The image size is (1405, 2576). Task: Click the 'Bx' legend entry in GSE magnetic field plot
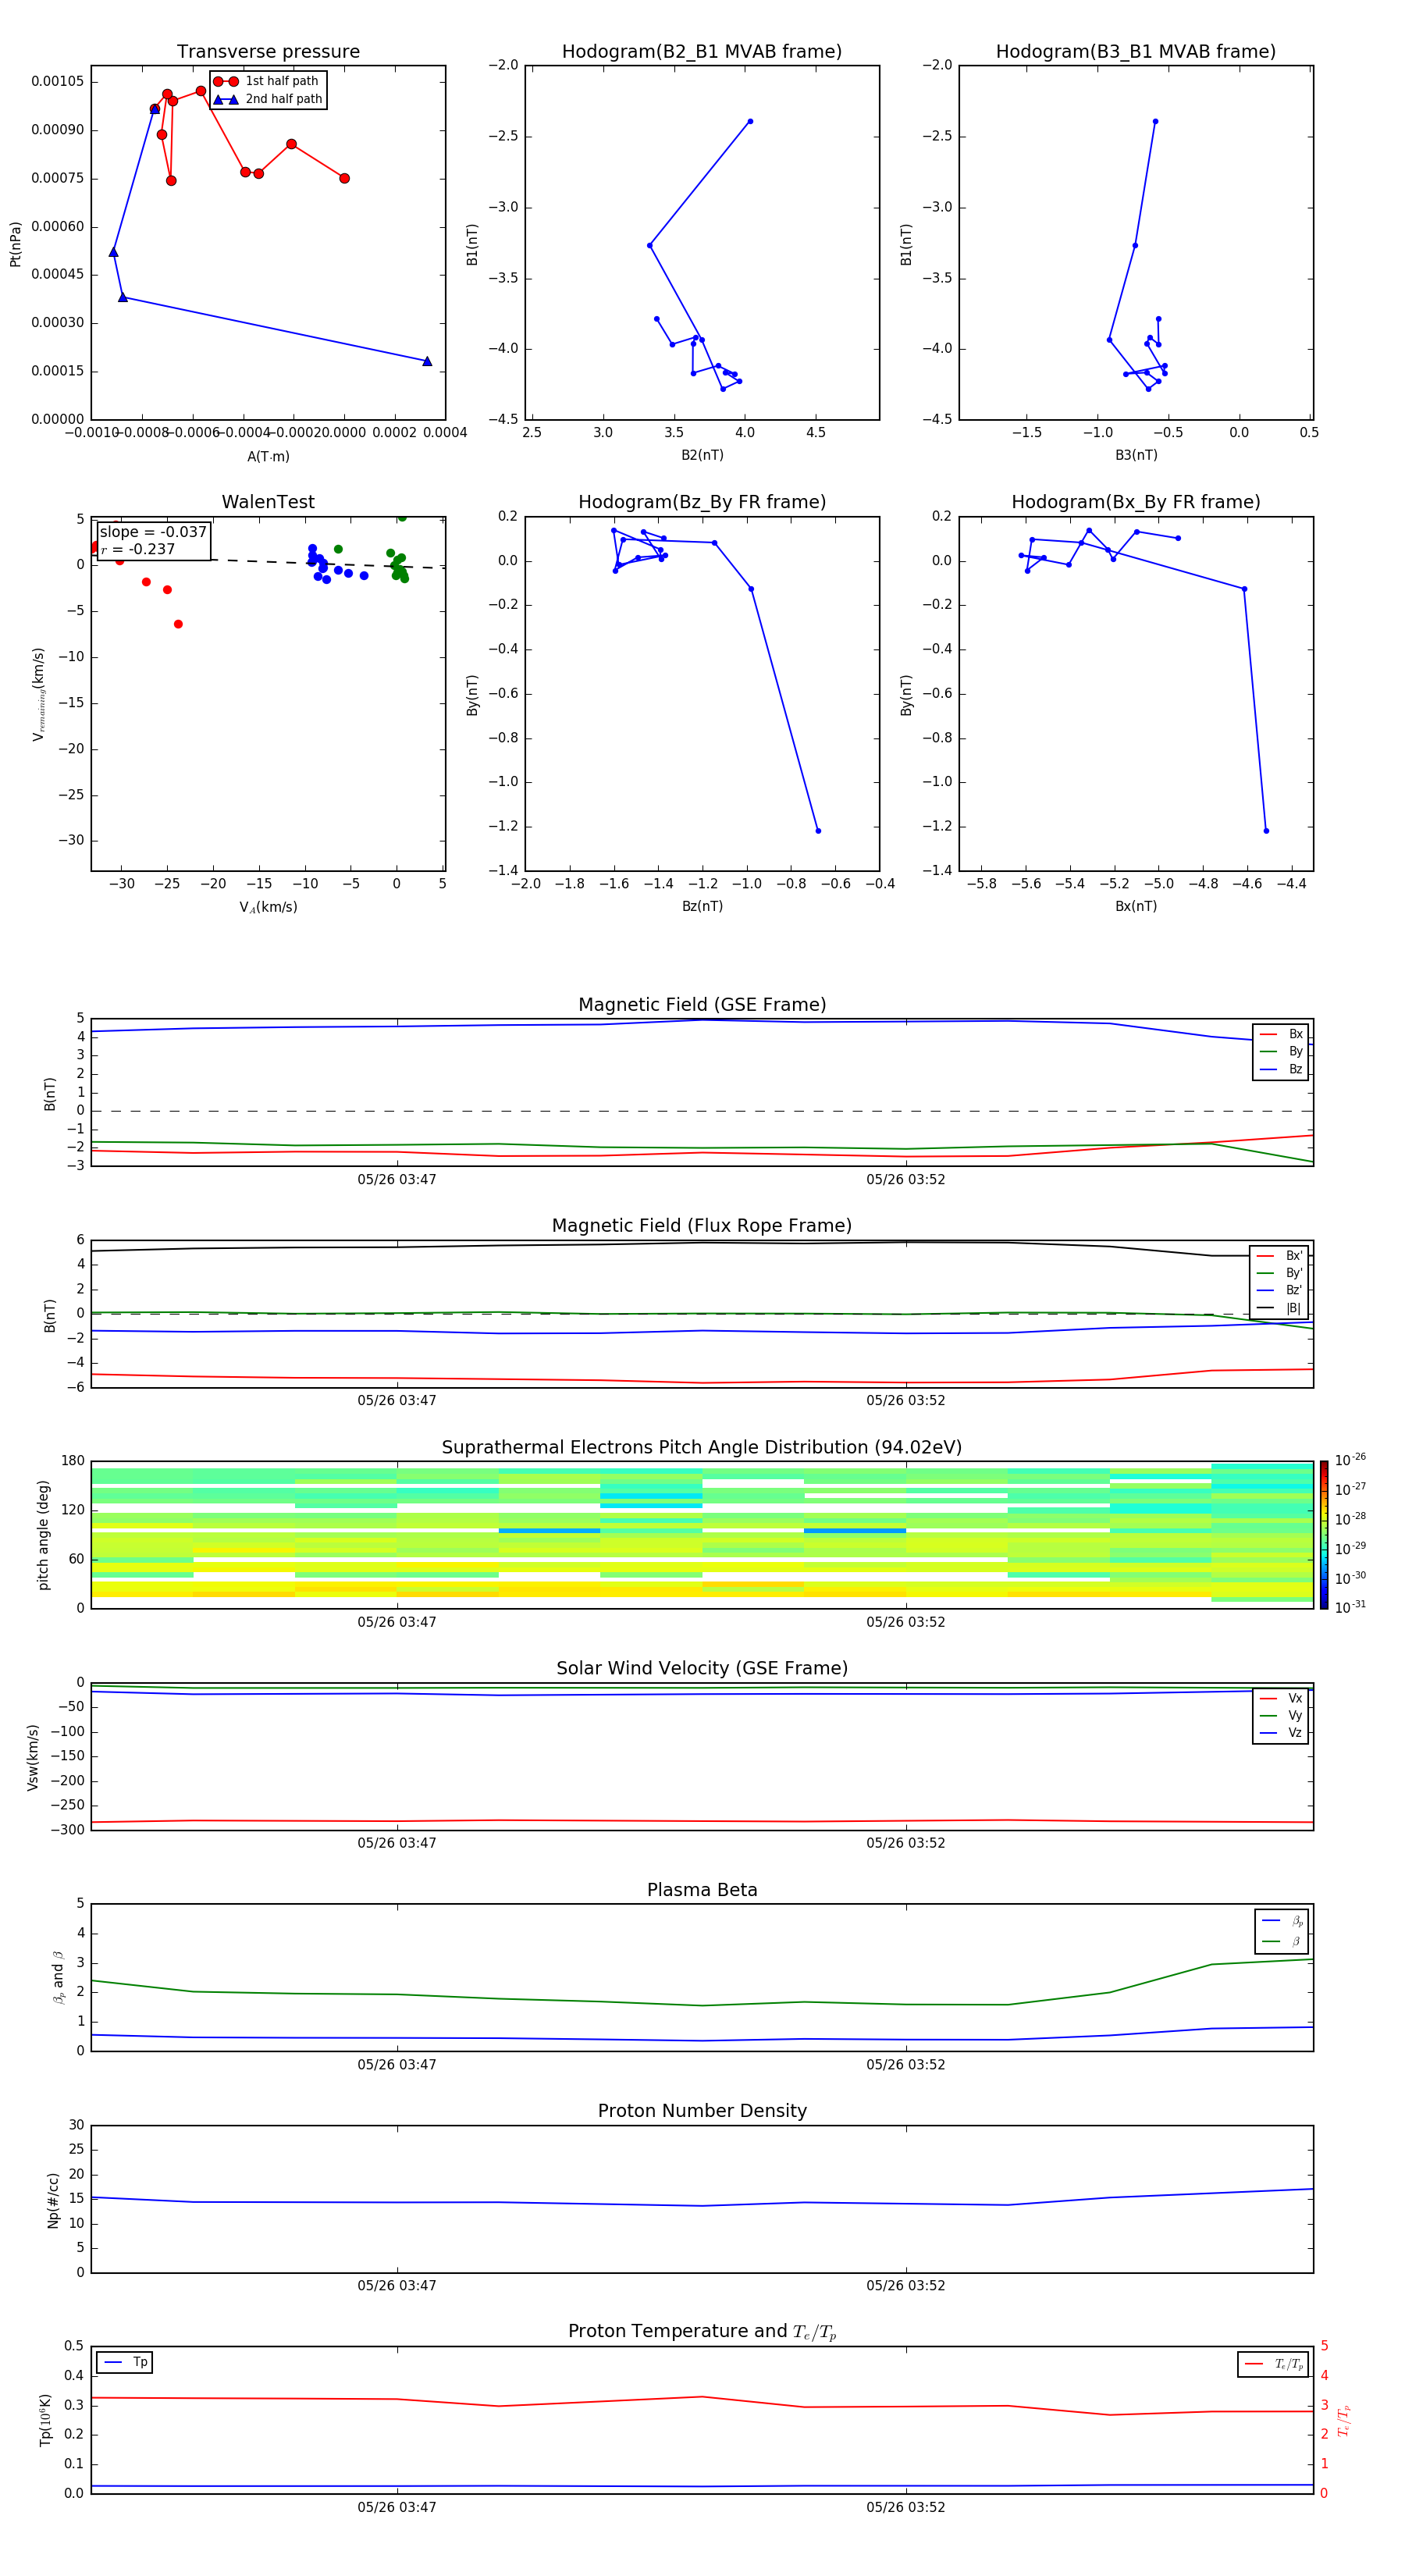(x=1281, y=1034)
